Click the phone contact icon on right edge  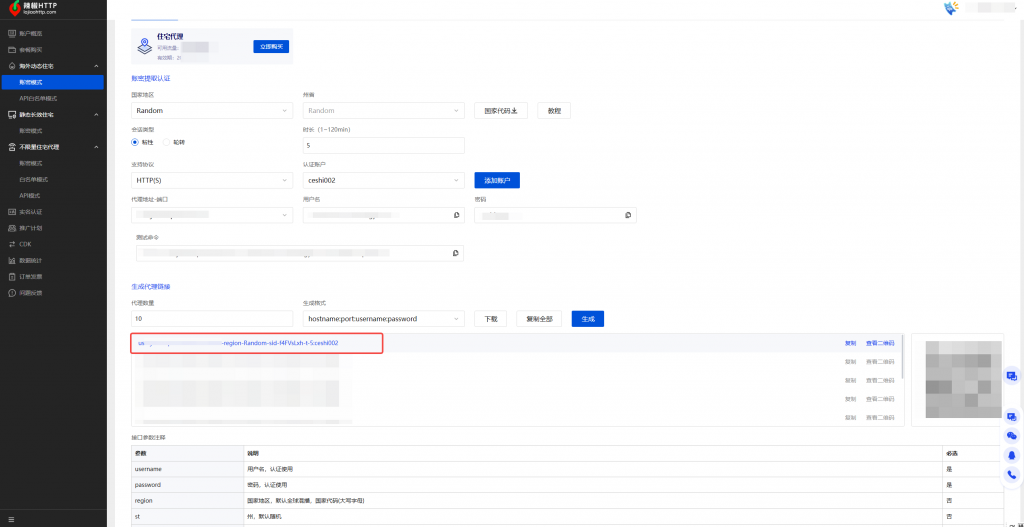click(1012, 475)
